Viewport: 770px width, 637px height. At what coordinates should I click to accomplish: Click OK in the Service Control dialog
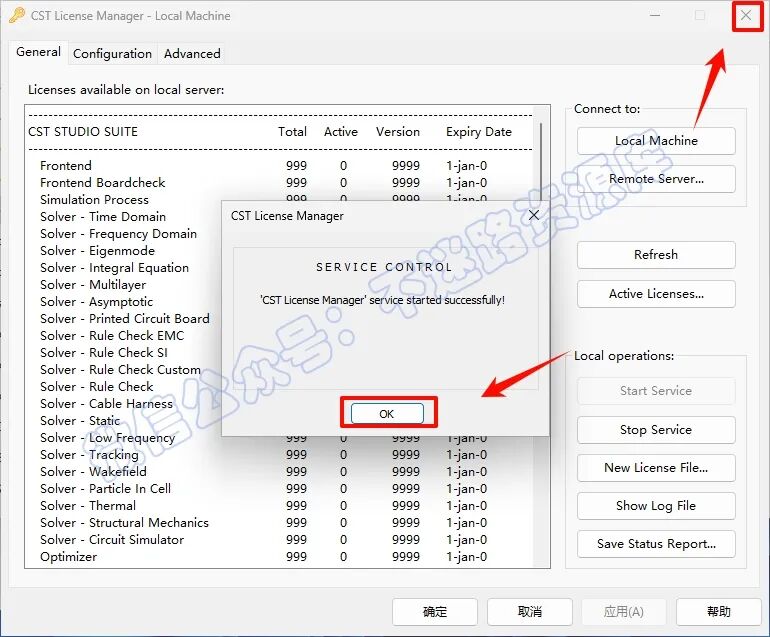click(x=387, y=414)
